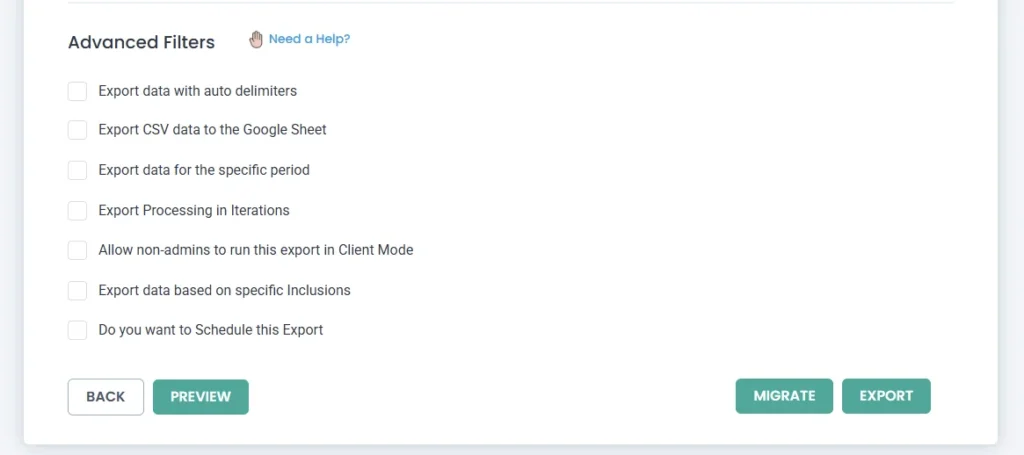Viewport: 1024px width, 455px height.
Task: Check the specific Inclusions export checkbox
Action: coord(78,291)
